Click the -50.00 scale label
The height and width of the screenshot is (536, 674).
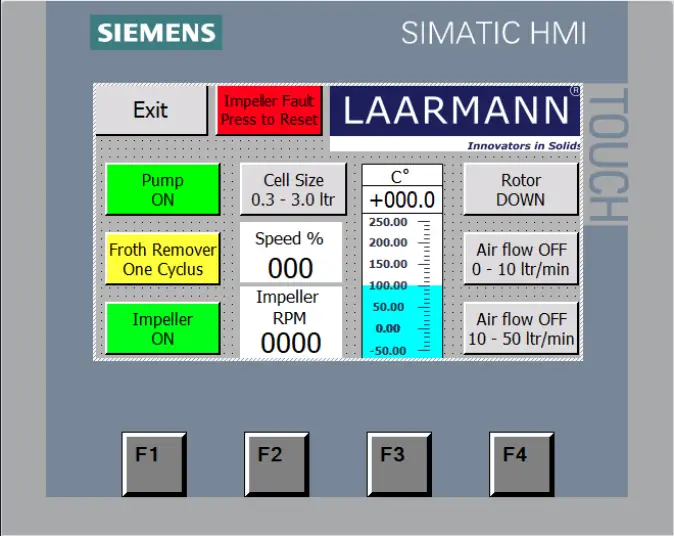click(388, 351)
